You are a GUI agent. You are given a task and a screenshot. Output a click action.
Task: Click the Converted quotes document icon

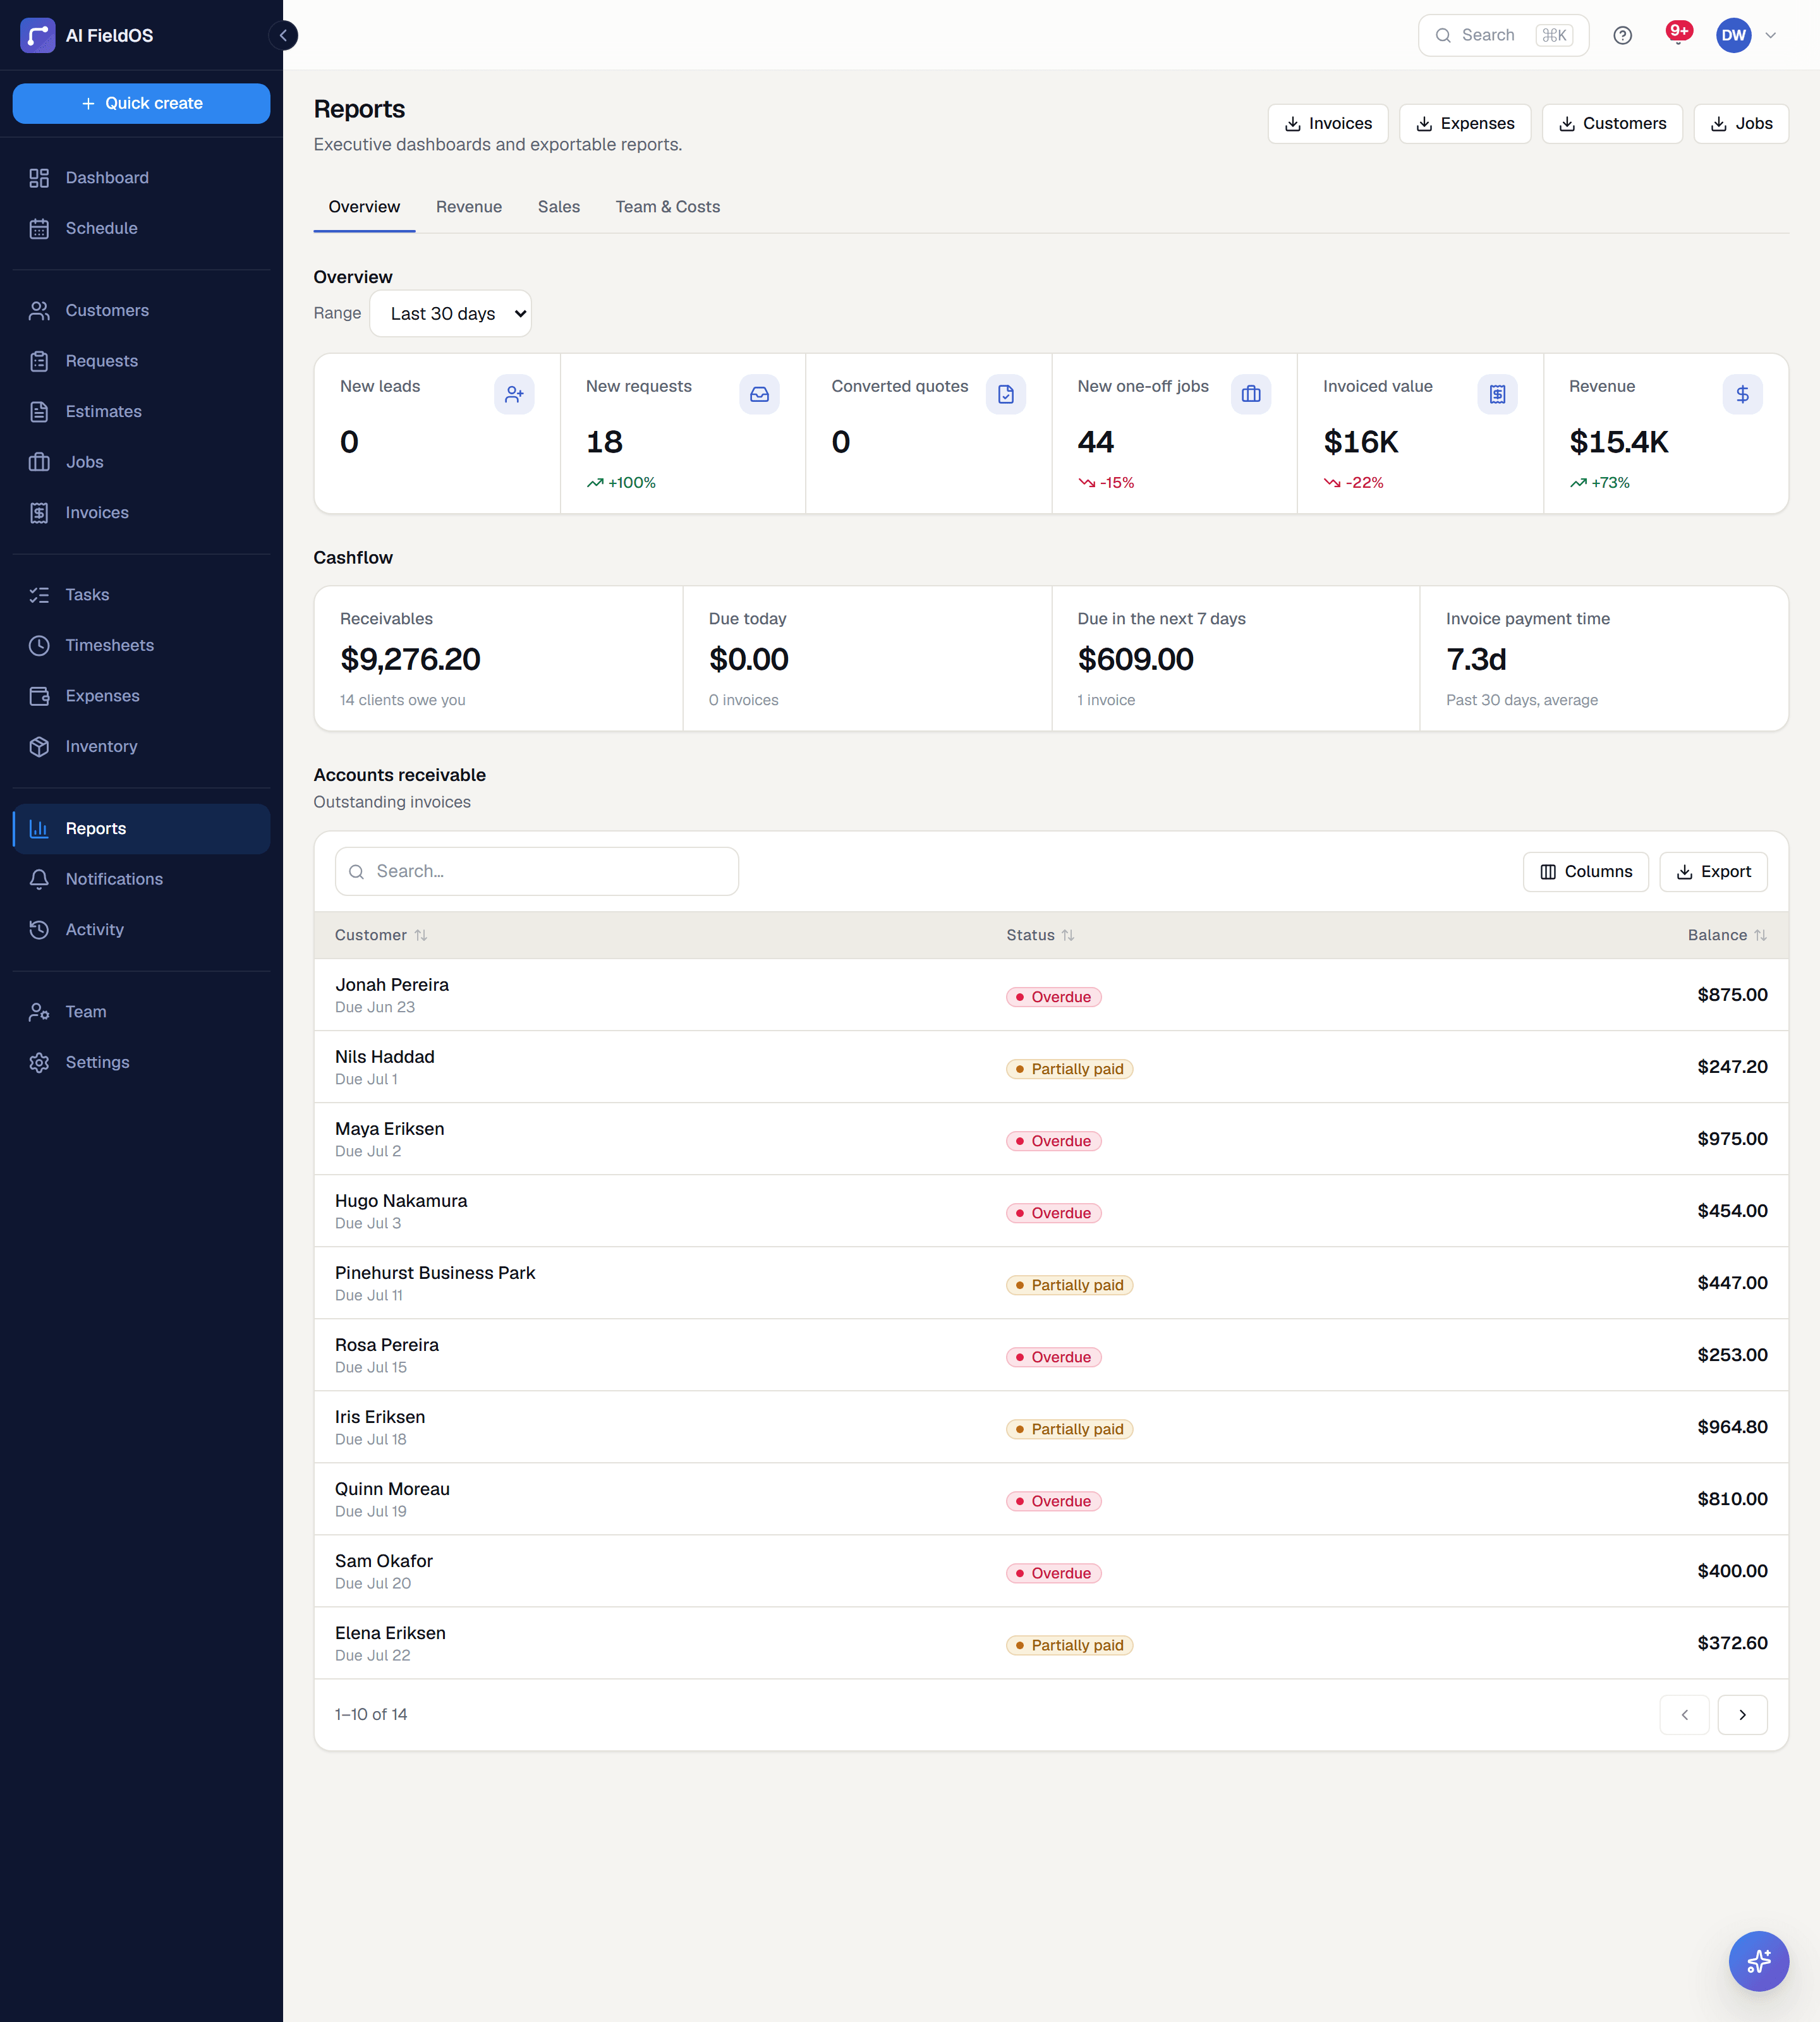[x=1005, y=394]
